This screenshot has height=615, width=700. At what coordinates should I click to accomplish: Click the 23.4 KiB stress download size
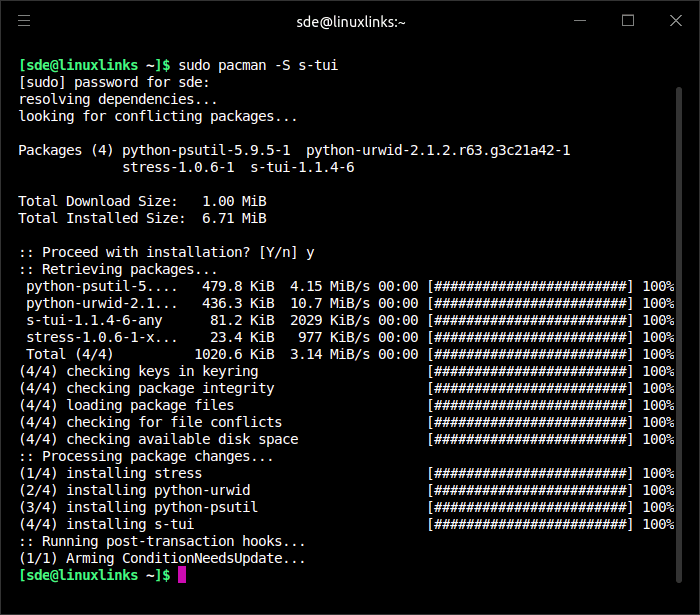tap(242, 337)
